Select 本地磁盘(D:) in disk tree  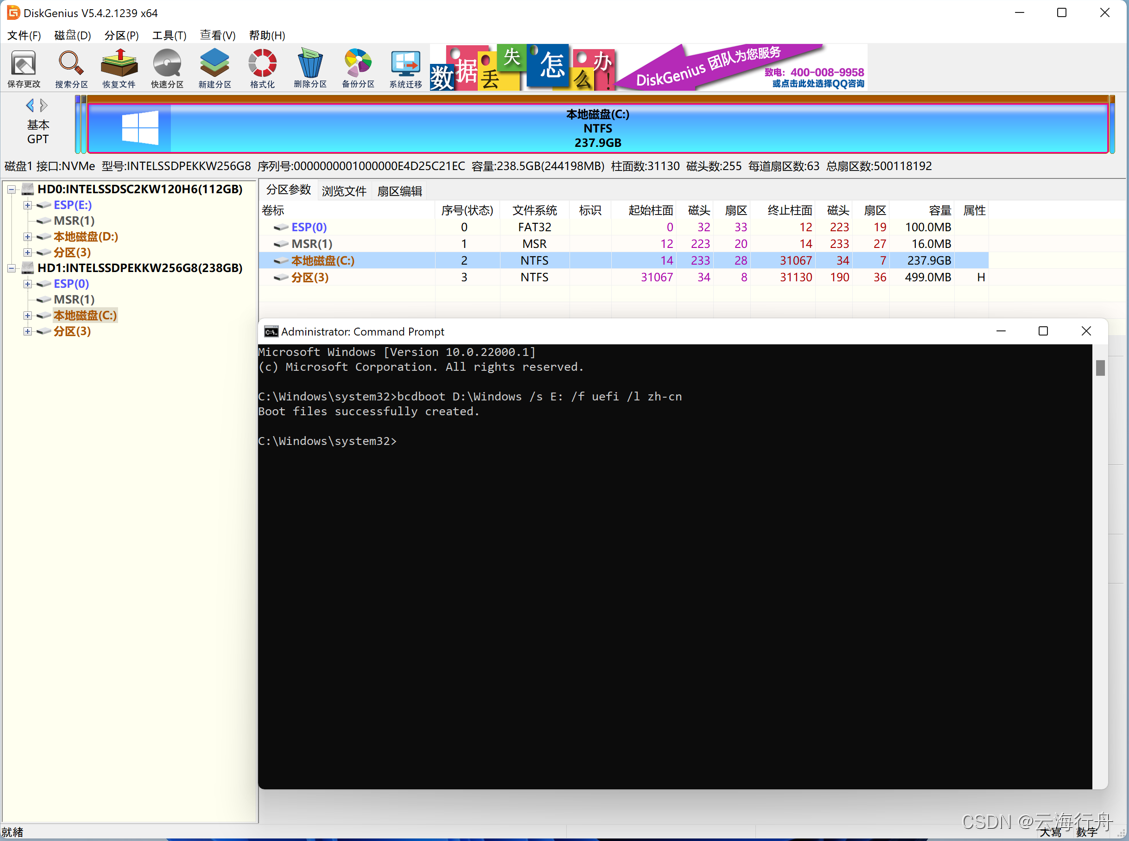click(x=86, y=237)
